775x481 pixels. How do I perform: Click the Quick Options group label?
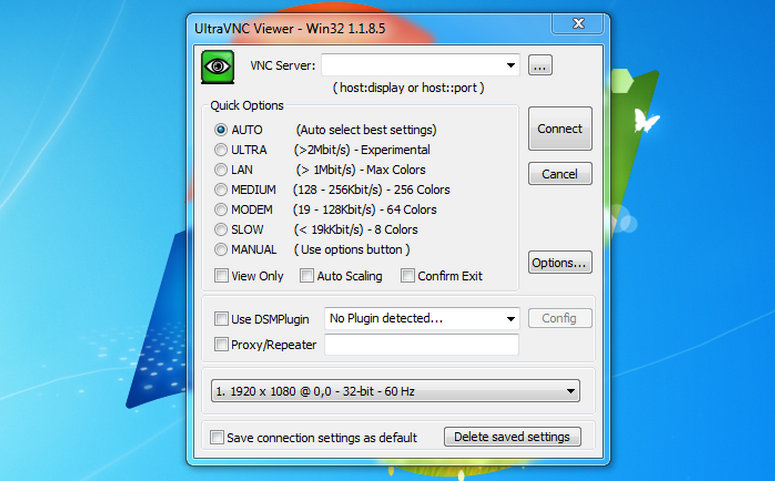coord(247,106)
